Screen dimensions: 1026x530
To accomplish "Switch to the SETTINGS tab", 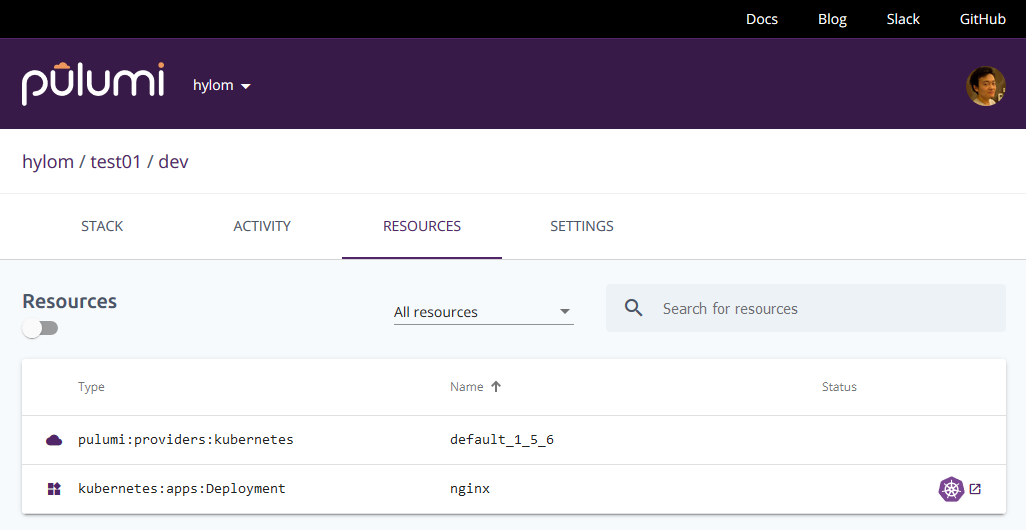I will pyautogui.click(x=582, y=226).
